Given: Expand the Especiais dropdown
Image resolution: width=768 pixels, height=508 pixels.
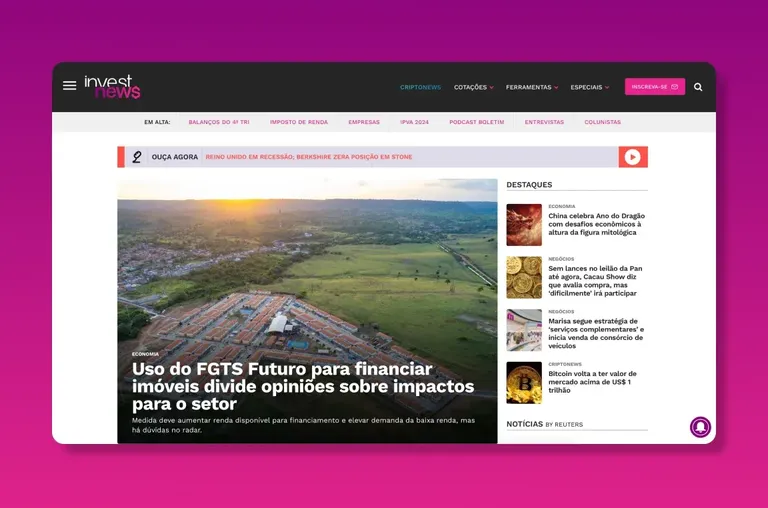Looking at the screenshot, I should tap(590, 87).
